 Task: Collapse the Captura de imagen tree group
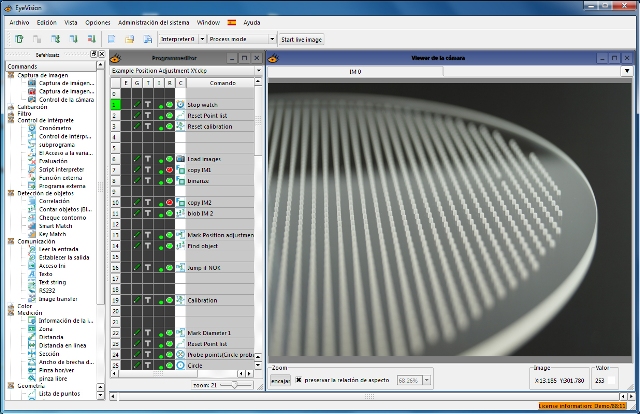point(11,75)
